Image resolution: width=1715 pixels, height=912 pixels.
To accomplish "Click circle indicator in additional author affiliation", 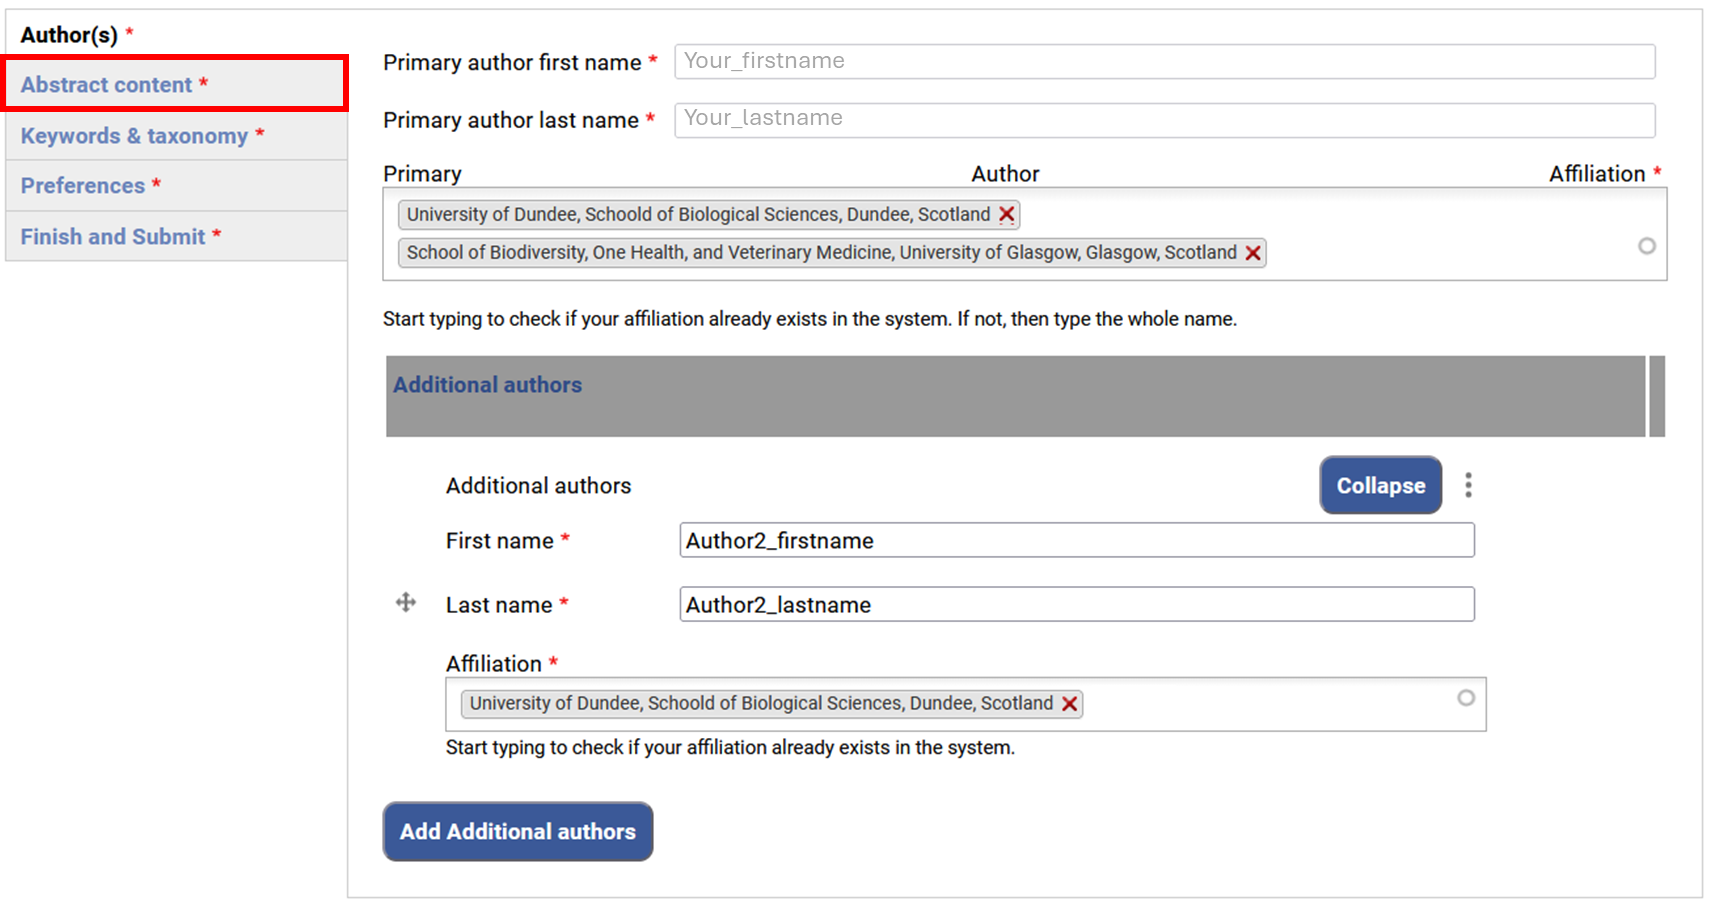I will coord(1465,698).
